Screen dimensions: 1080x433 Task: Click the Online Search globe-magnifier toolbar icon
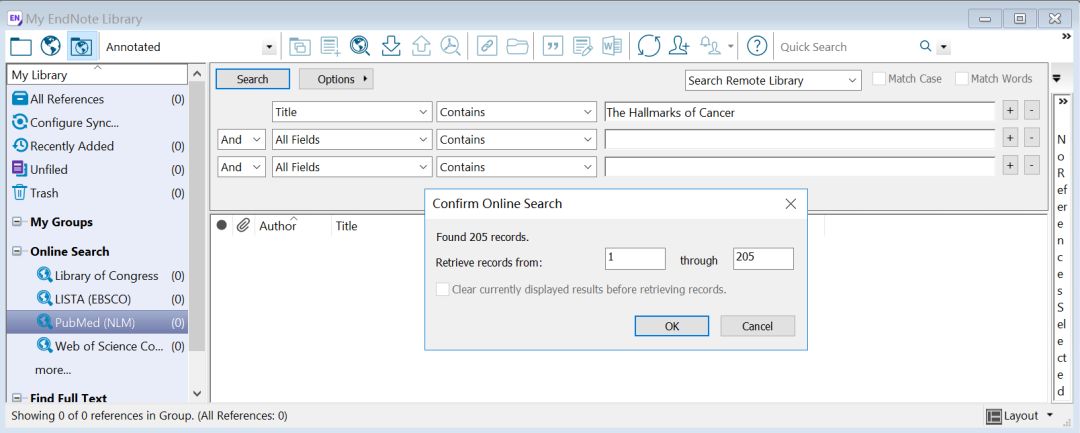click(x=360, y=47)
